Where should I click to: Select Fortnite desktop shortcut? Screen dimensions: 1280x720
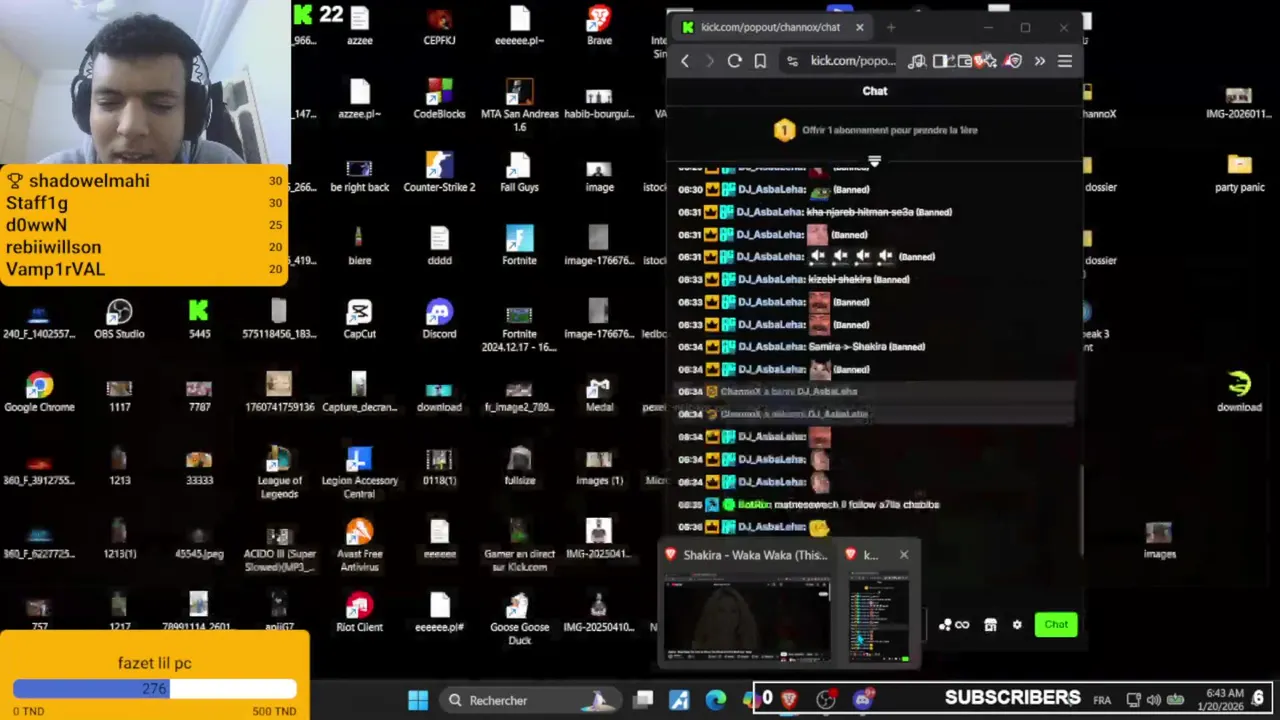tap(519, 246)
